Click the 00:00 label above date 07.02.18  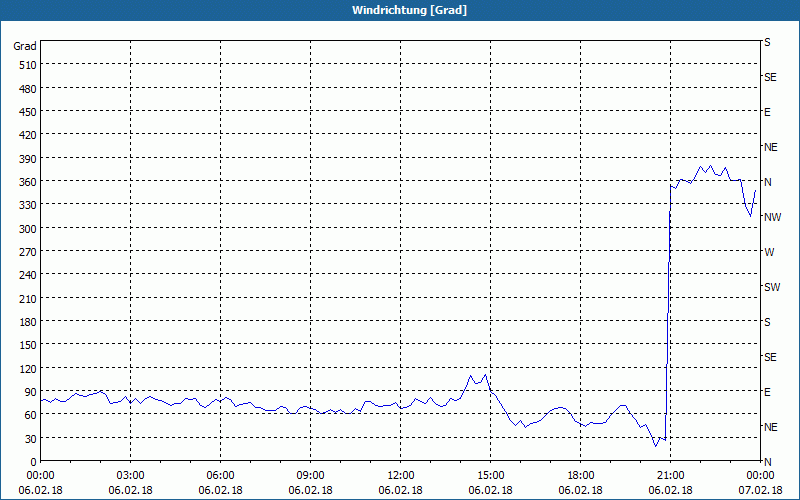[760, 476]
